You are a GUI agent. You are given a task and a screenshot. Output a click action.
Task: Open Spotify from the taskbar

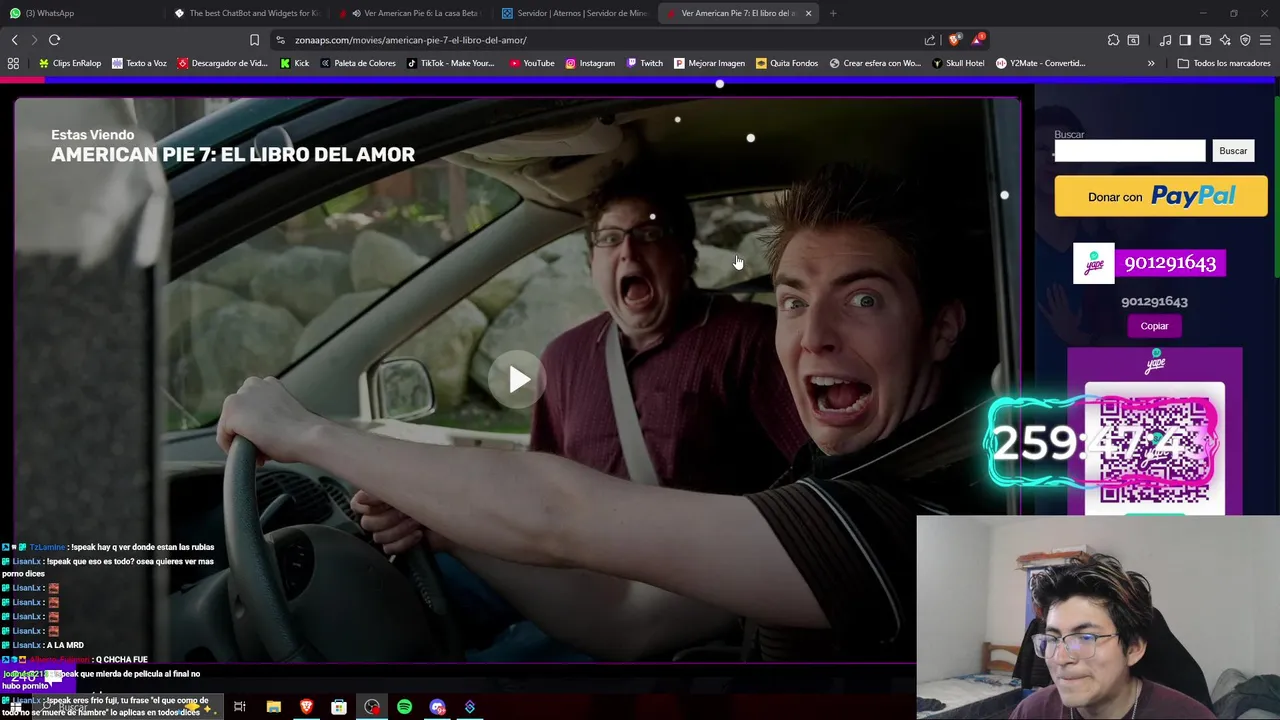(404, 707)
